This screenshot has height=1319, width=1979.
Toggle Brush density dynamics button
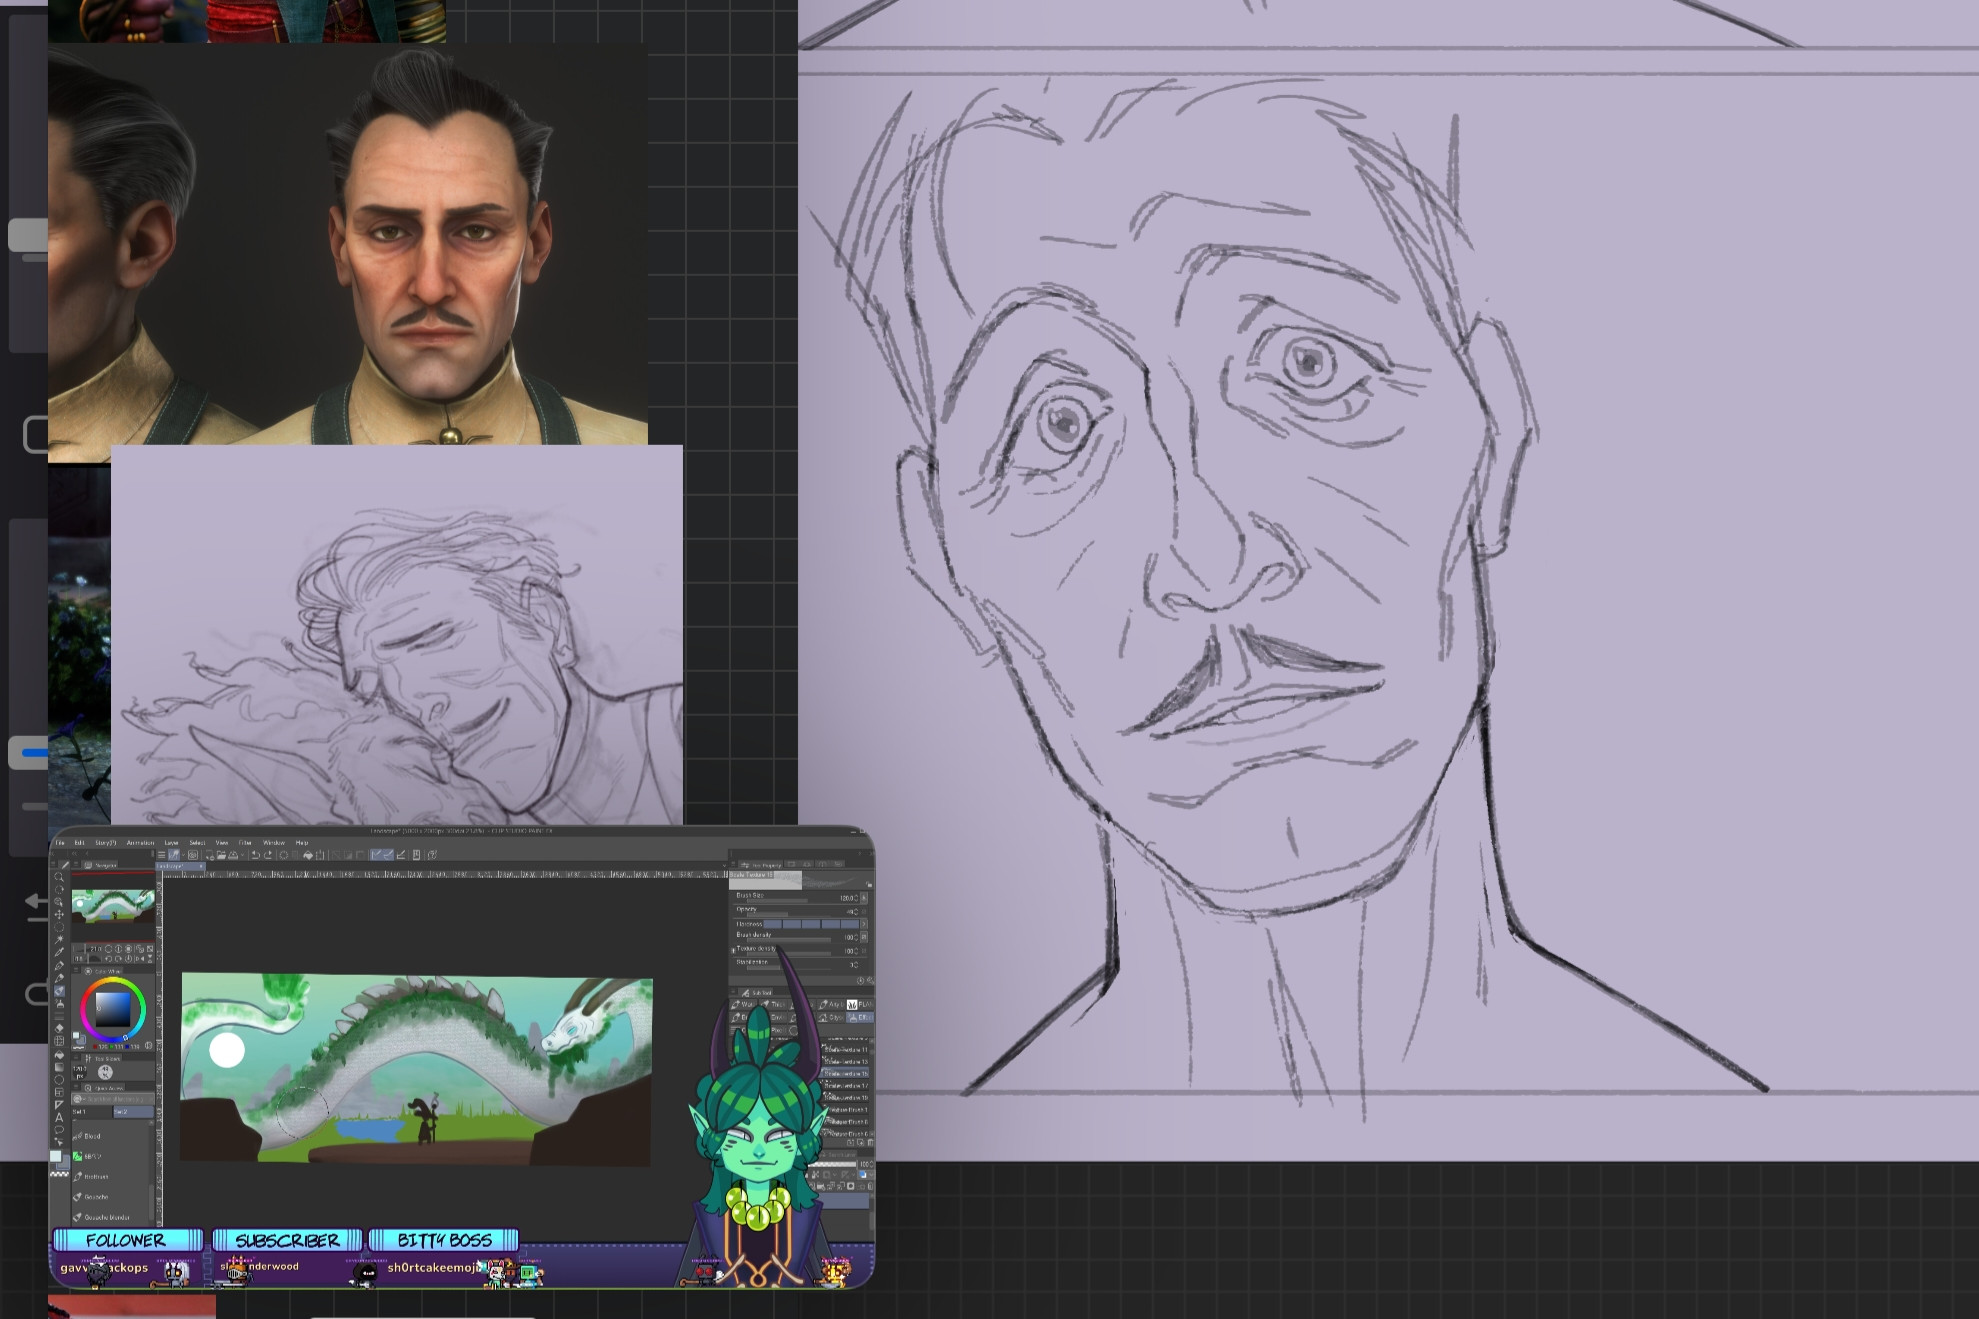(864, 937)
